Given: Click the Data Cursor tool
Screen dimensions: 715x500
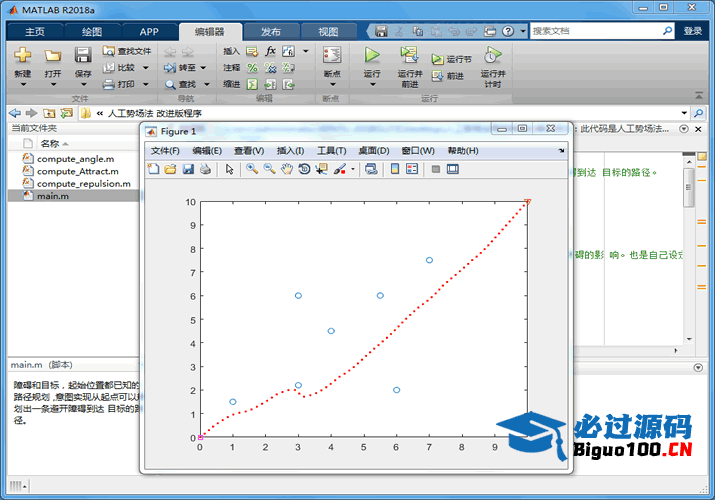Looking at the screenshot, I should click(321, 169).
